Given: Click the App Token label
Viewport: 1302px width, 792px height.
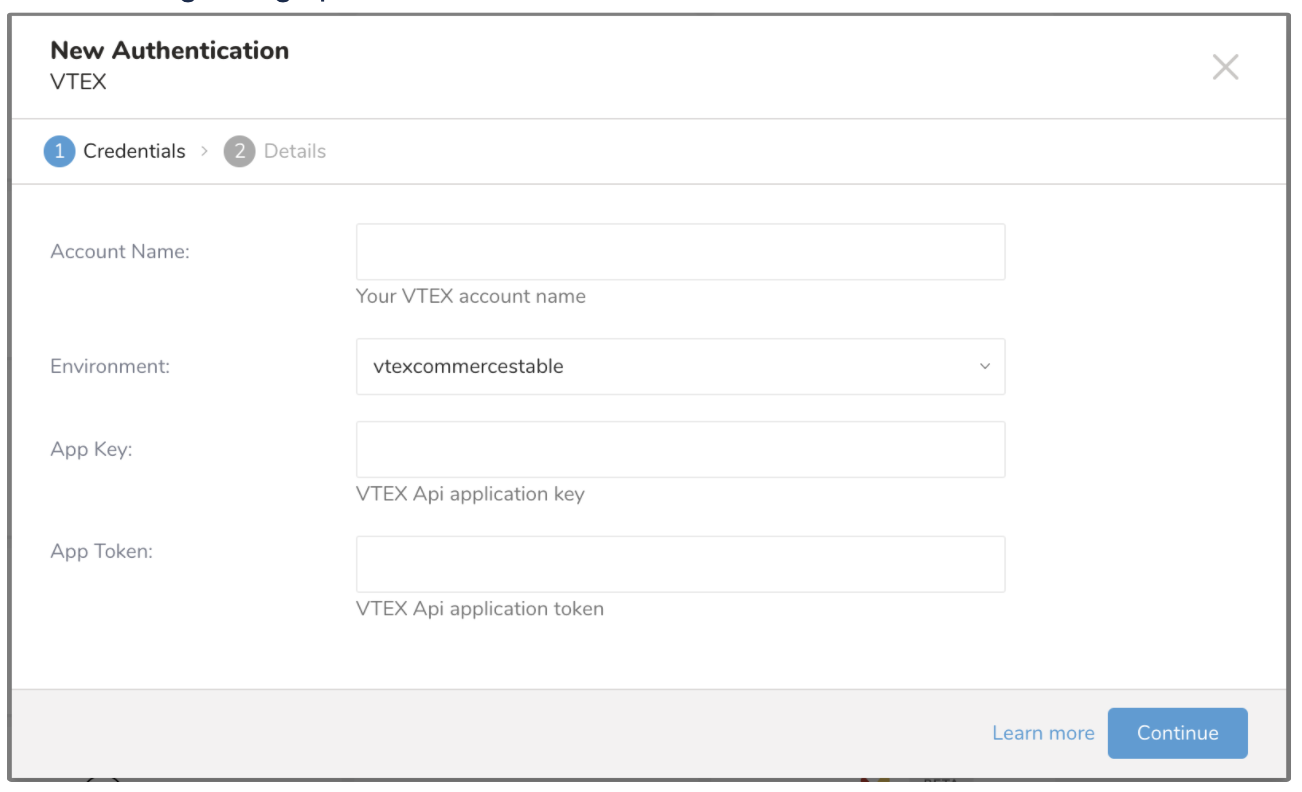Looking at the screenshot, I should 101,551.
